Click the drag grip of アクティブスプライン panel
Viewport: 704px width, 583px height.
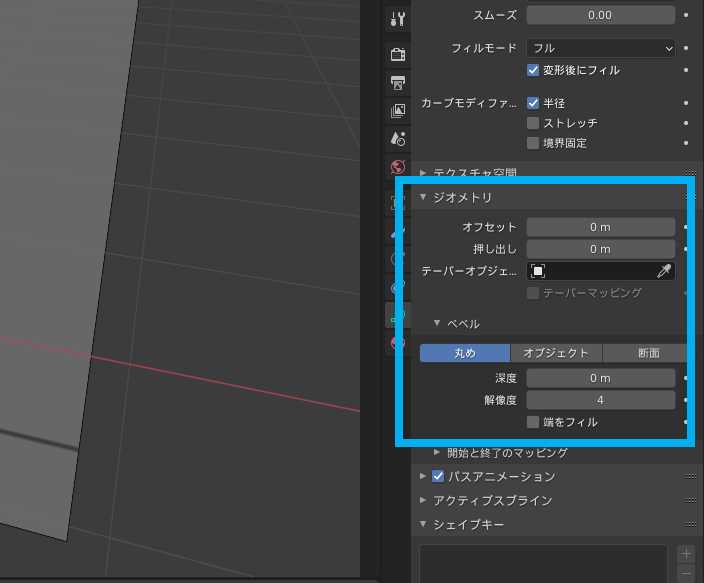[691, 500]
